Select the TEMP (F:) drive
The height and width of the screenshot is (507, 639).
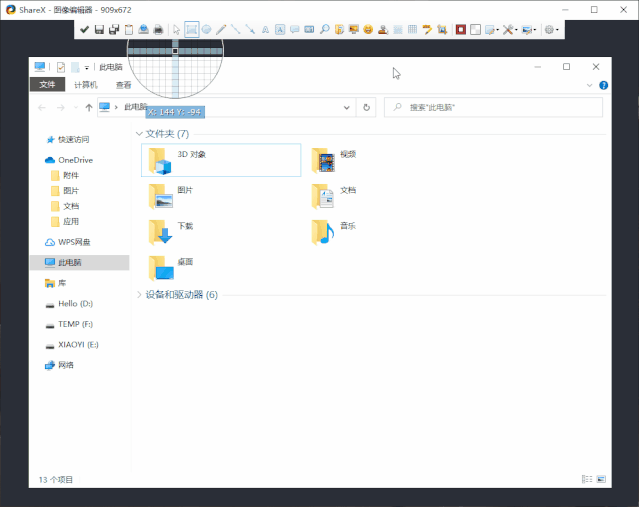(x=75, y=324)
